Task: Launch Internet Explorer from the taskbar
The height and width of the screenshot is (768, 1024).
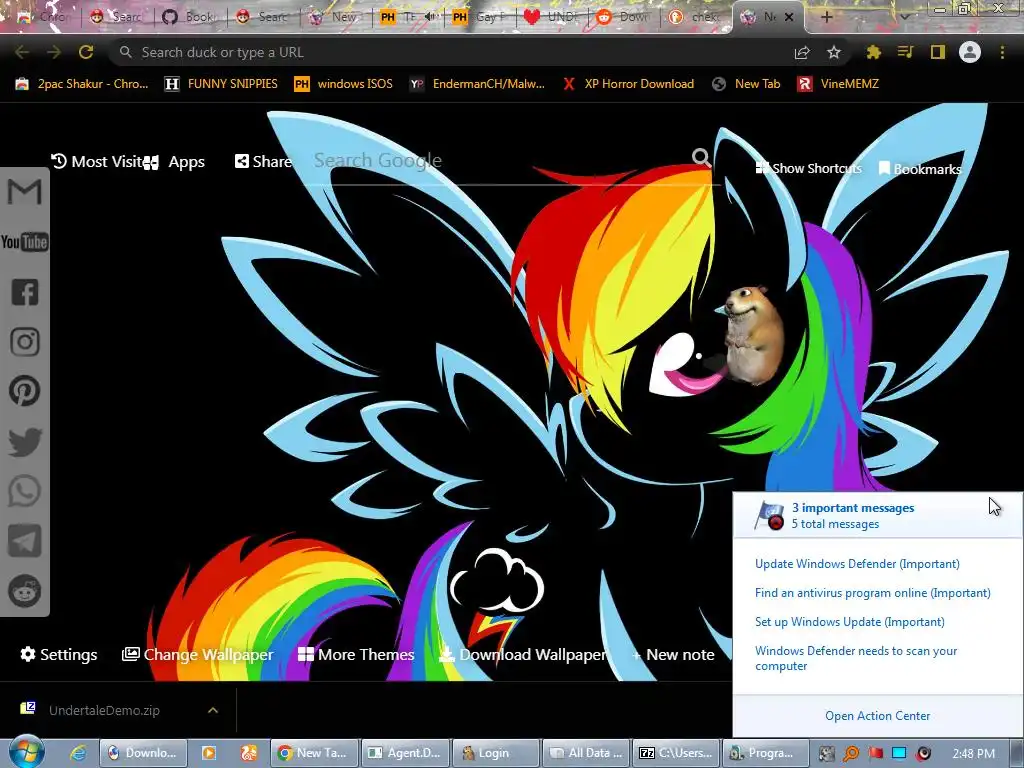Action: (78, 753)
